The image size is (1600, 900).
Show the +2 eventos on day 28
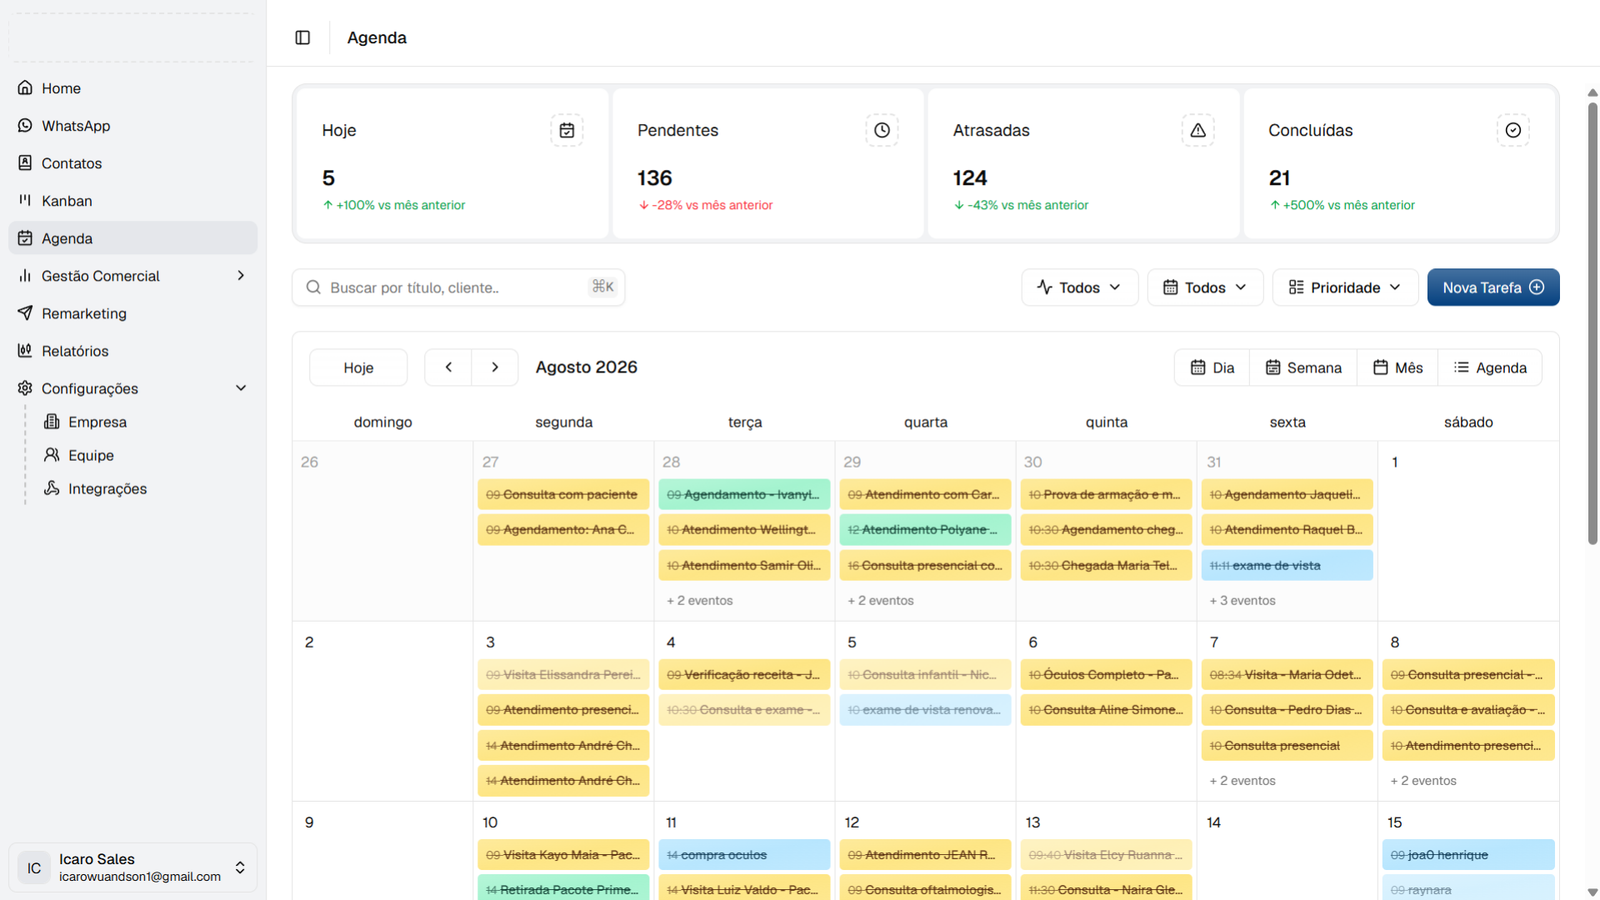point(700,601)
